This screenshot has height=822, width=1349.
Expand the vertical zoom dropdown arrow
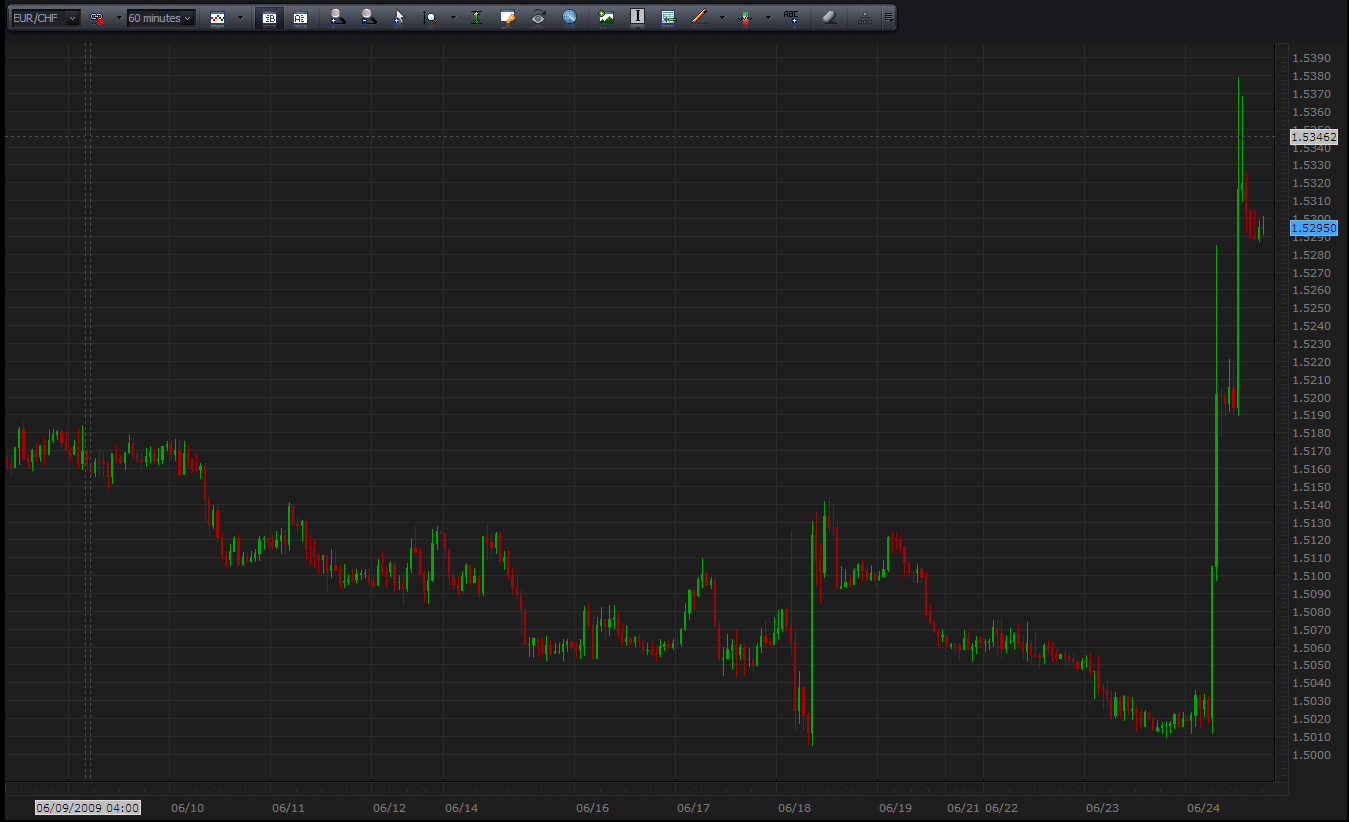point(453,18)
